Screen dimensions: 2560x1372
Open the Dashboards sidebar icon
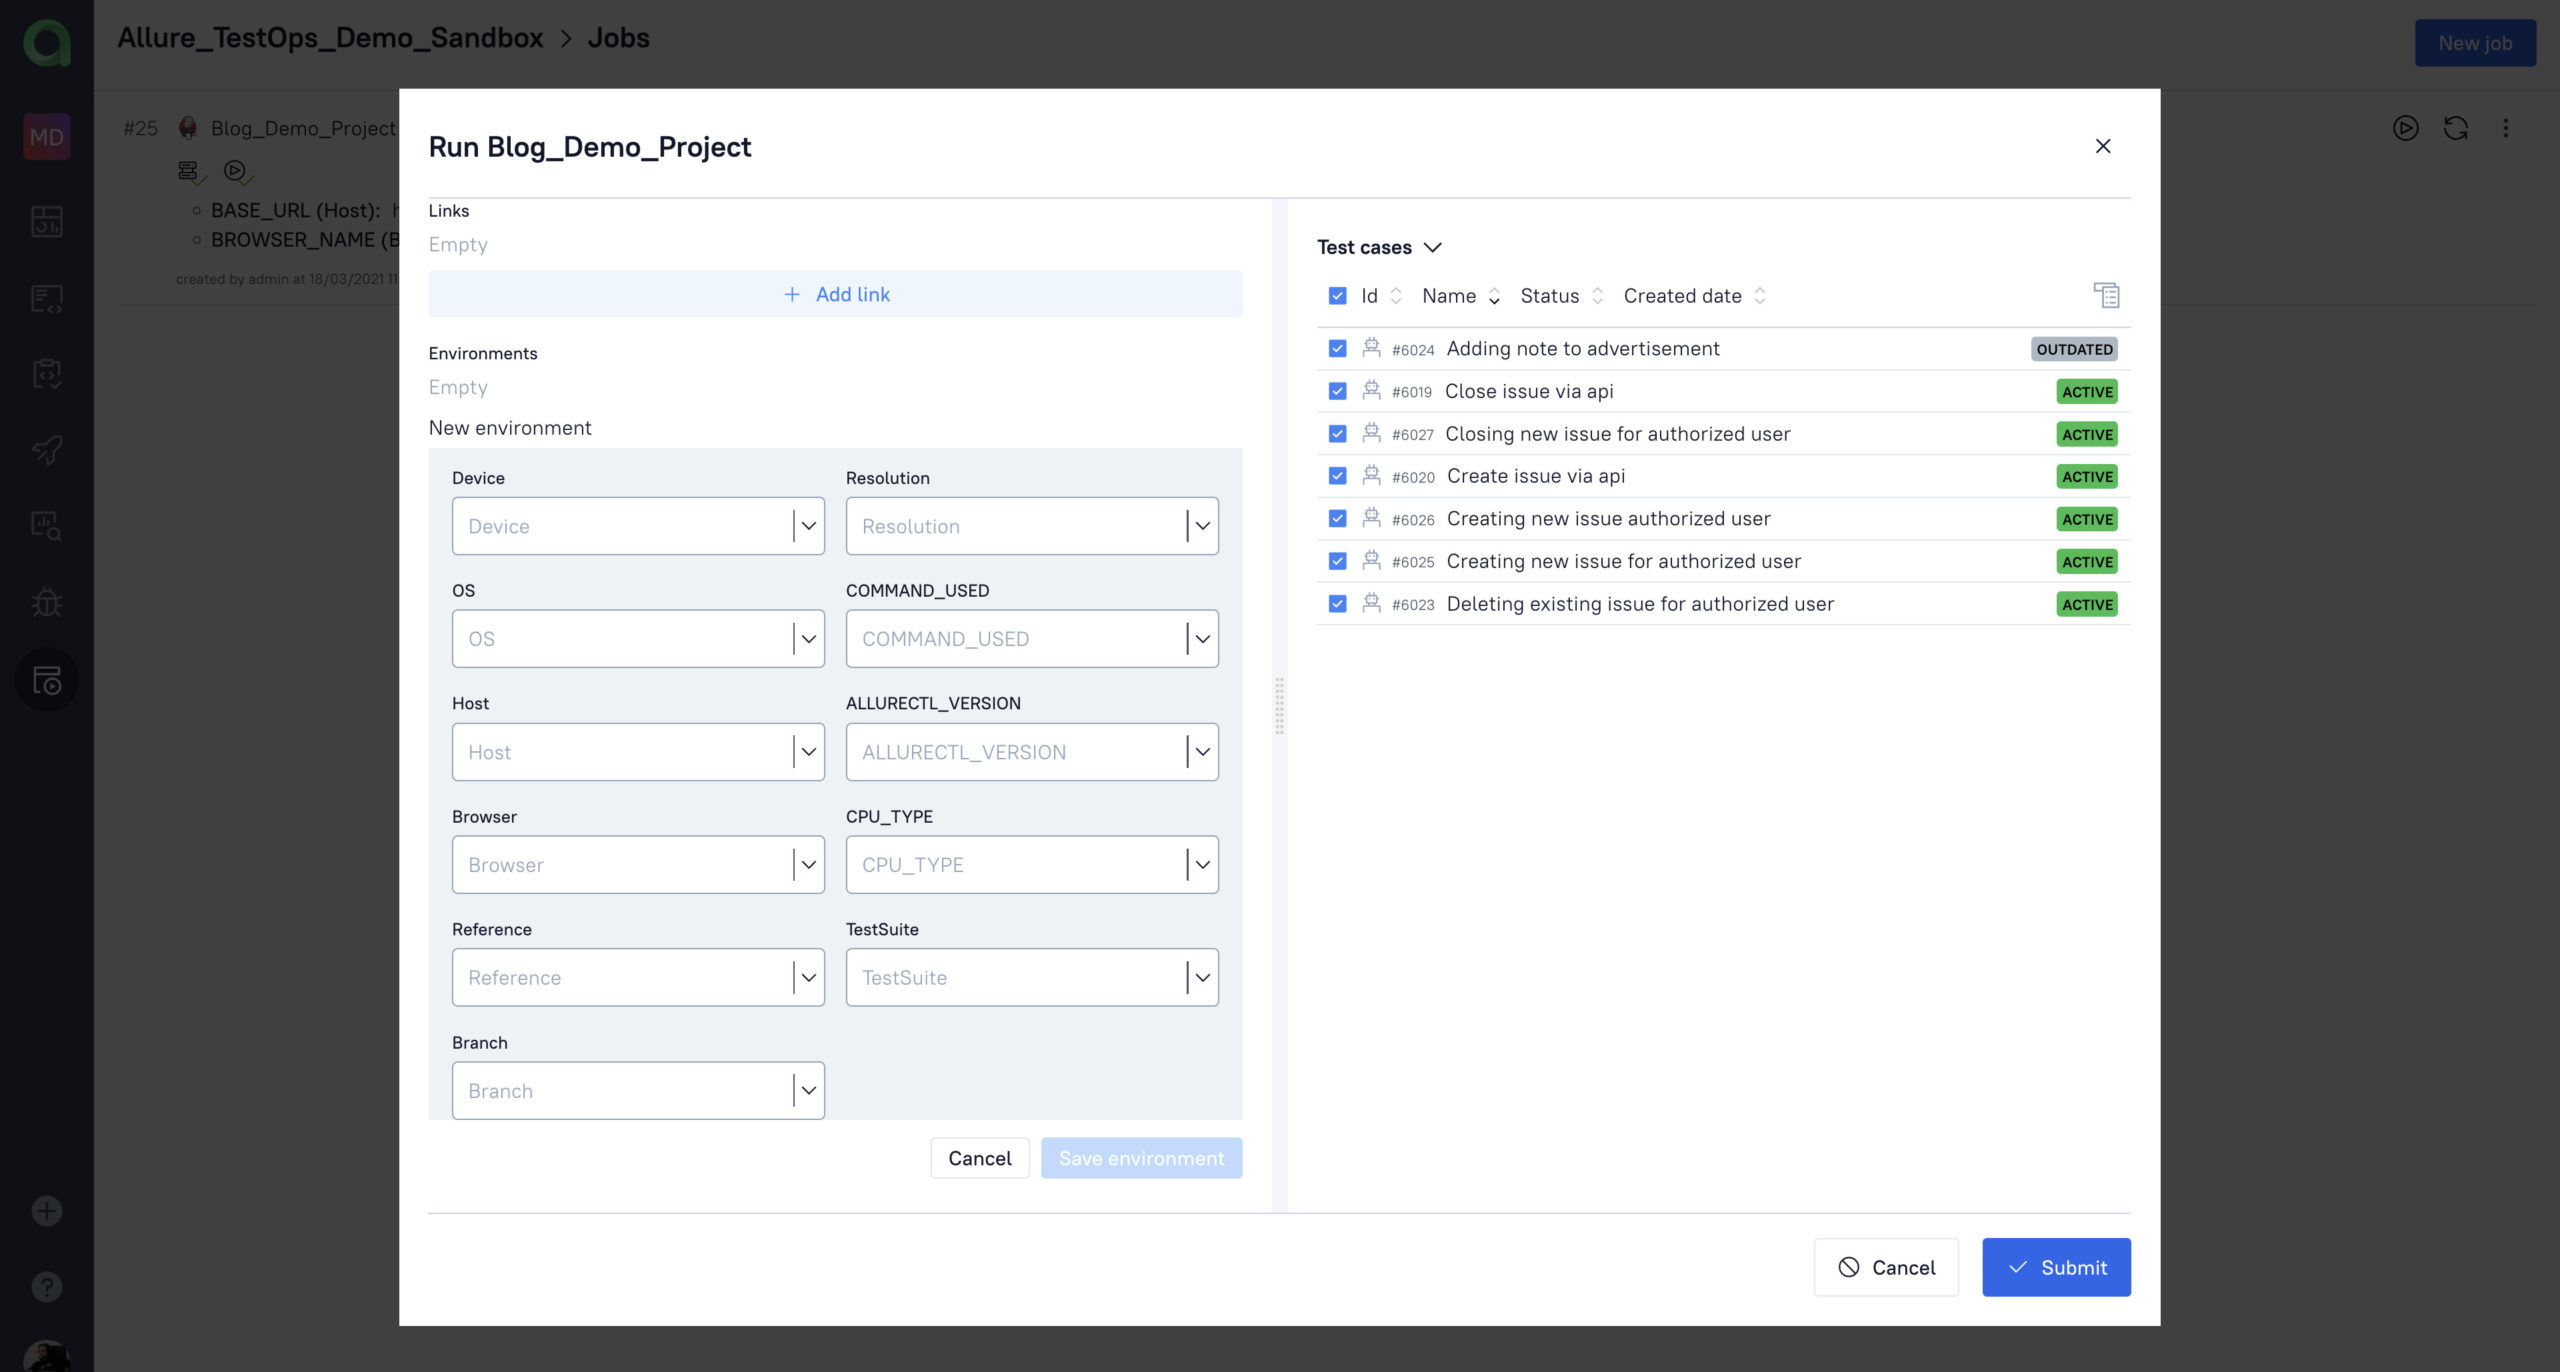(x=46, y=221)
